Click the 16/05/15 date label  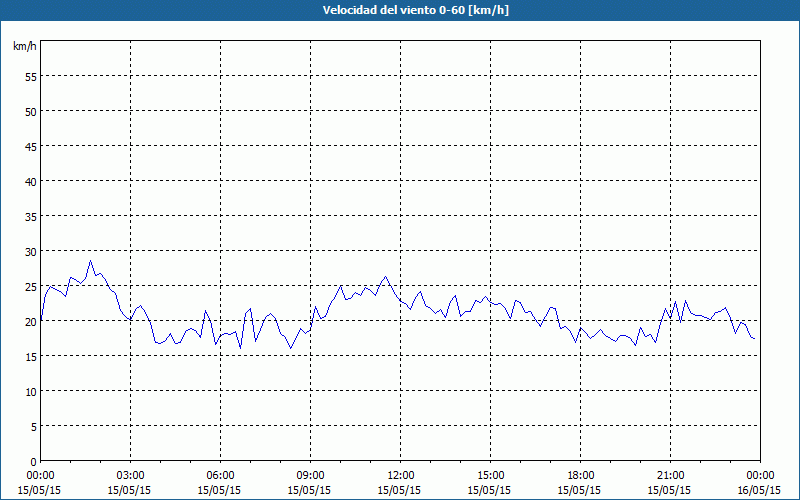[759, 490]
